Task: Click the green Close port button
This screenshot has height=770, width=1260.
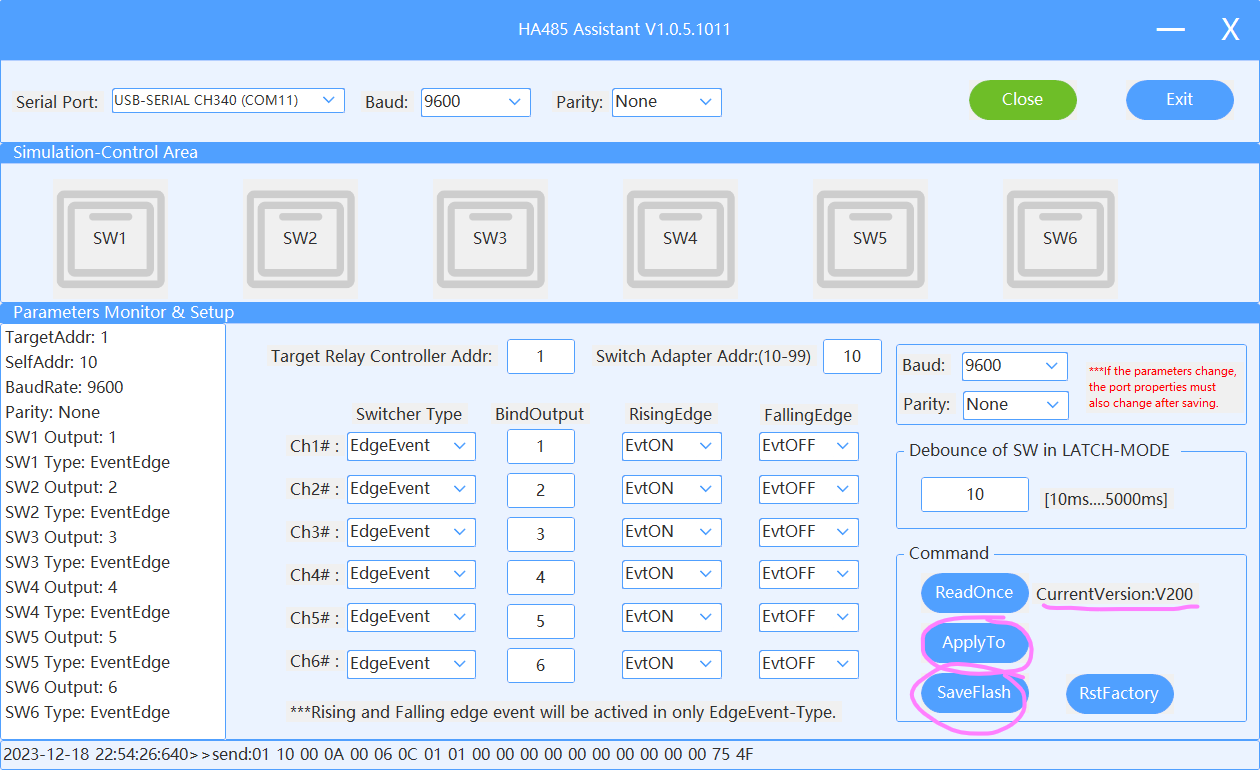Action: (x=1022, y=100)
